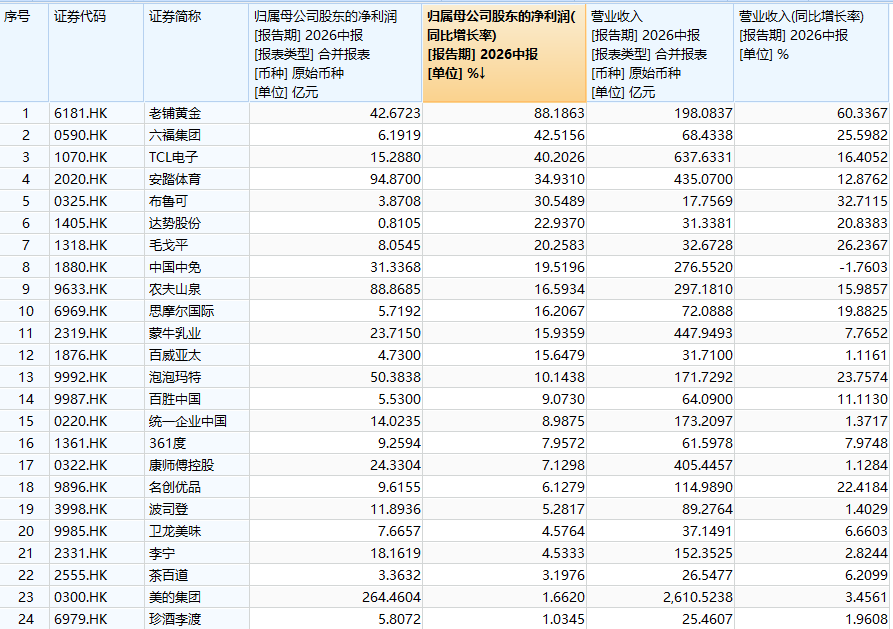Click revenue growth value -1.7603
The width and height of the screenshot is (893, 629).
pos(862,267)
